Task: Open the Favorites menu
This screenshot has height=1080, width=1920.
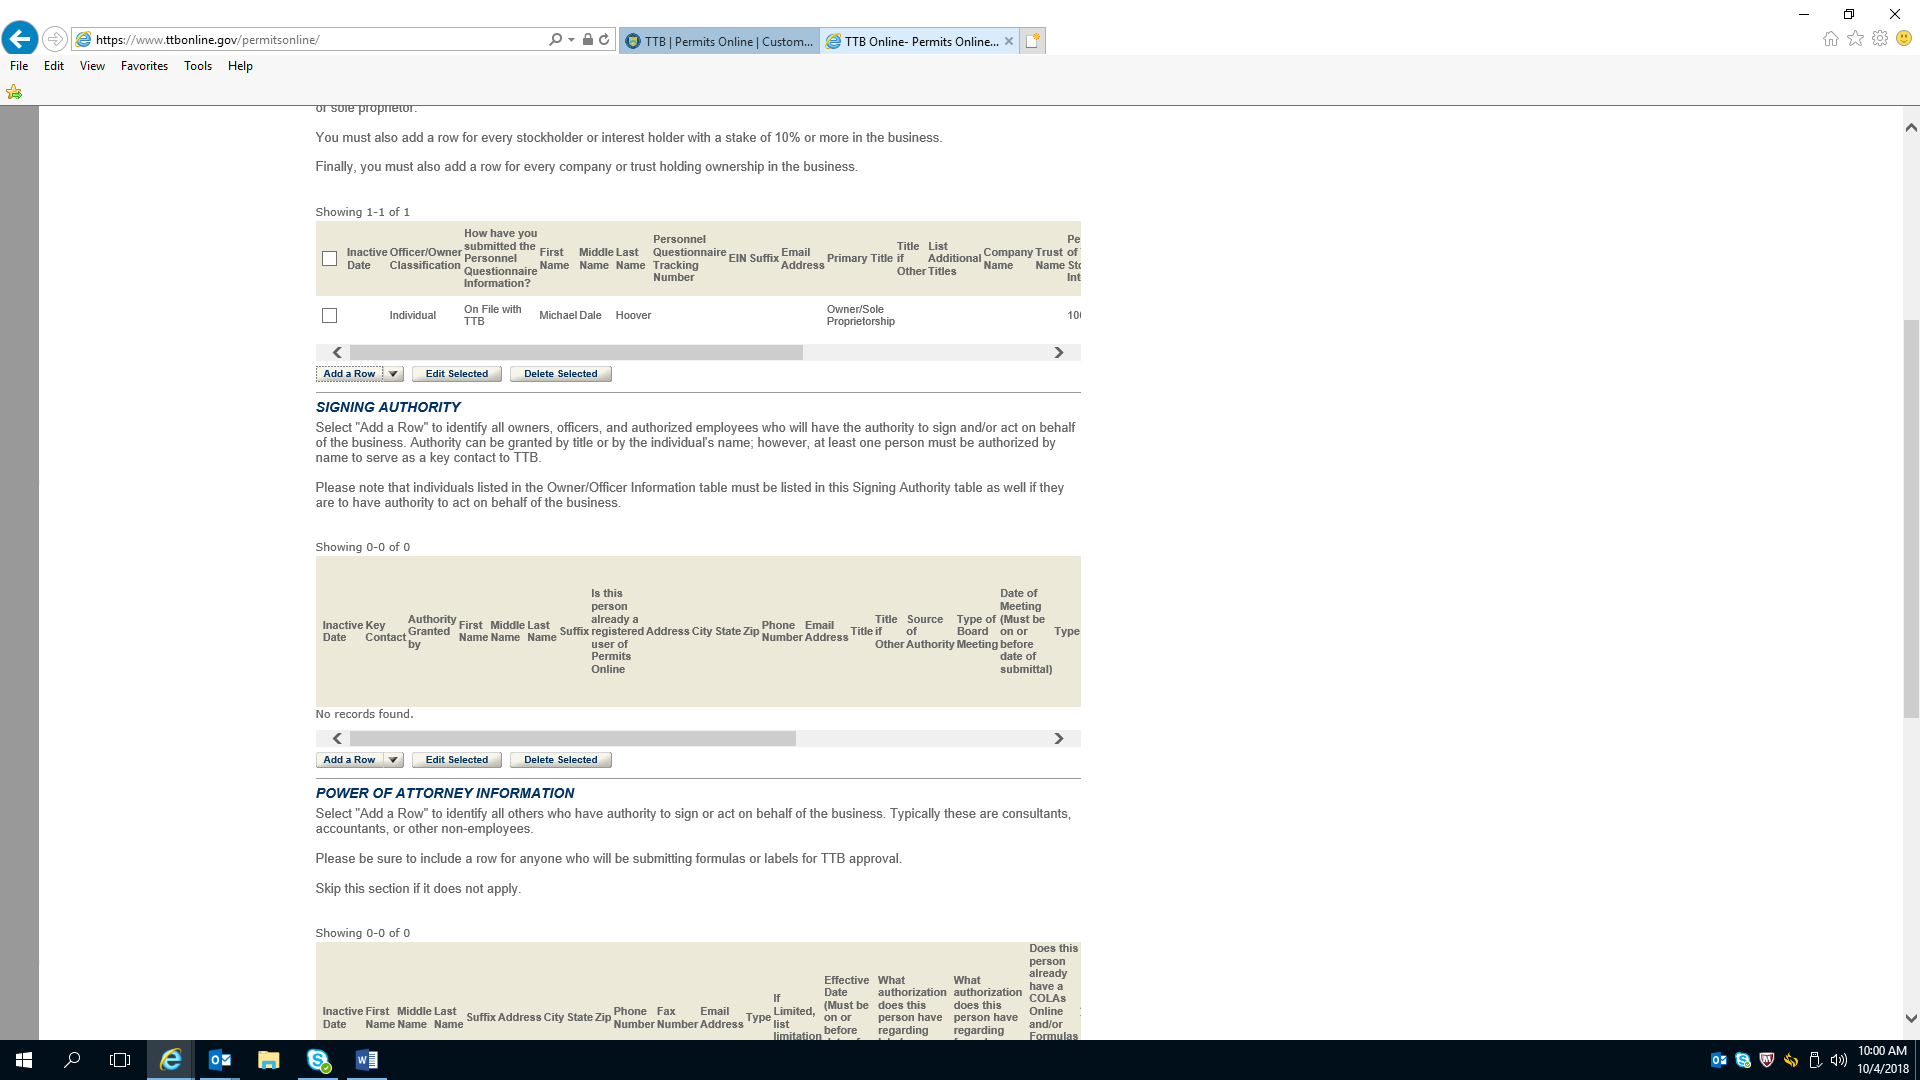Action: [x=144, y=66]
